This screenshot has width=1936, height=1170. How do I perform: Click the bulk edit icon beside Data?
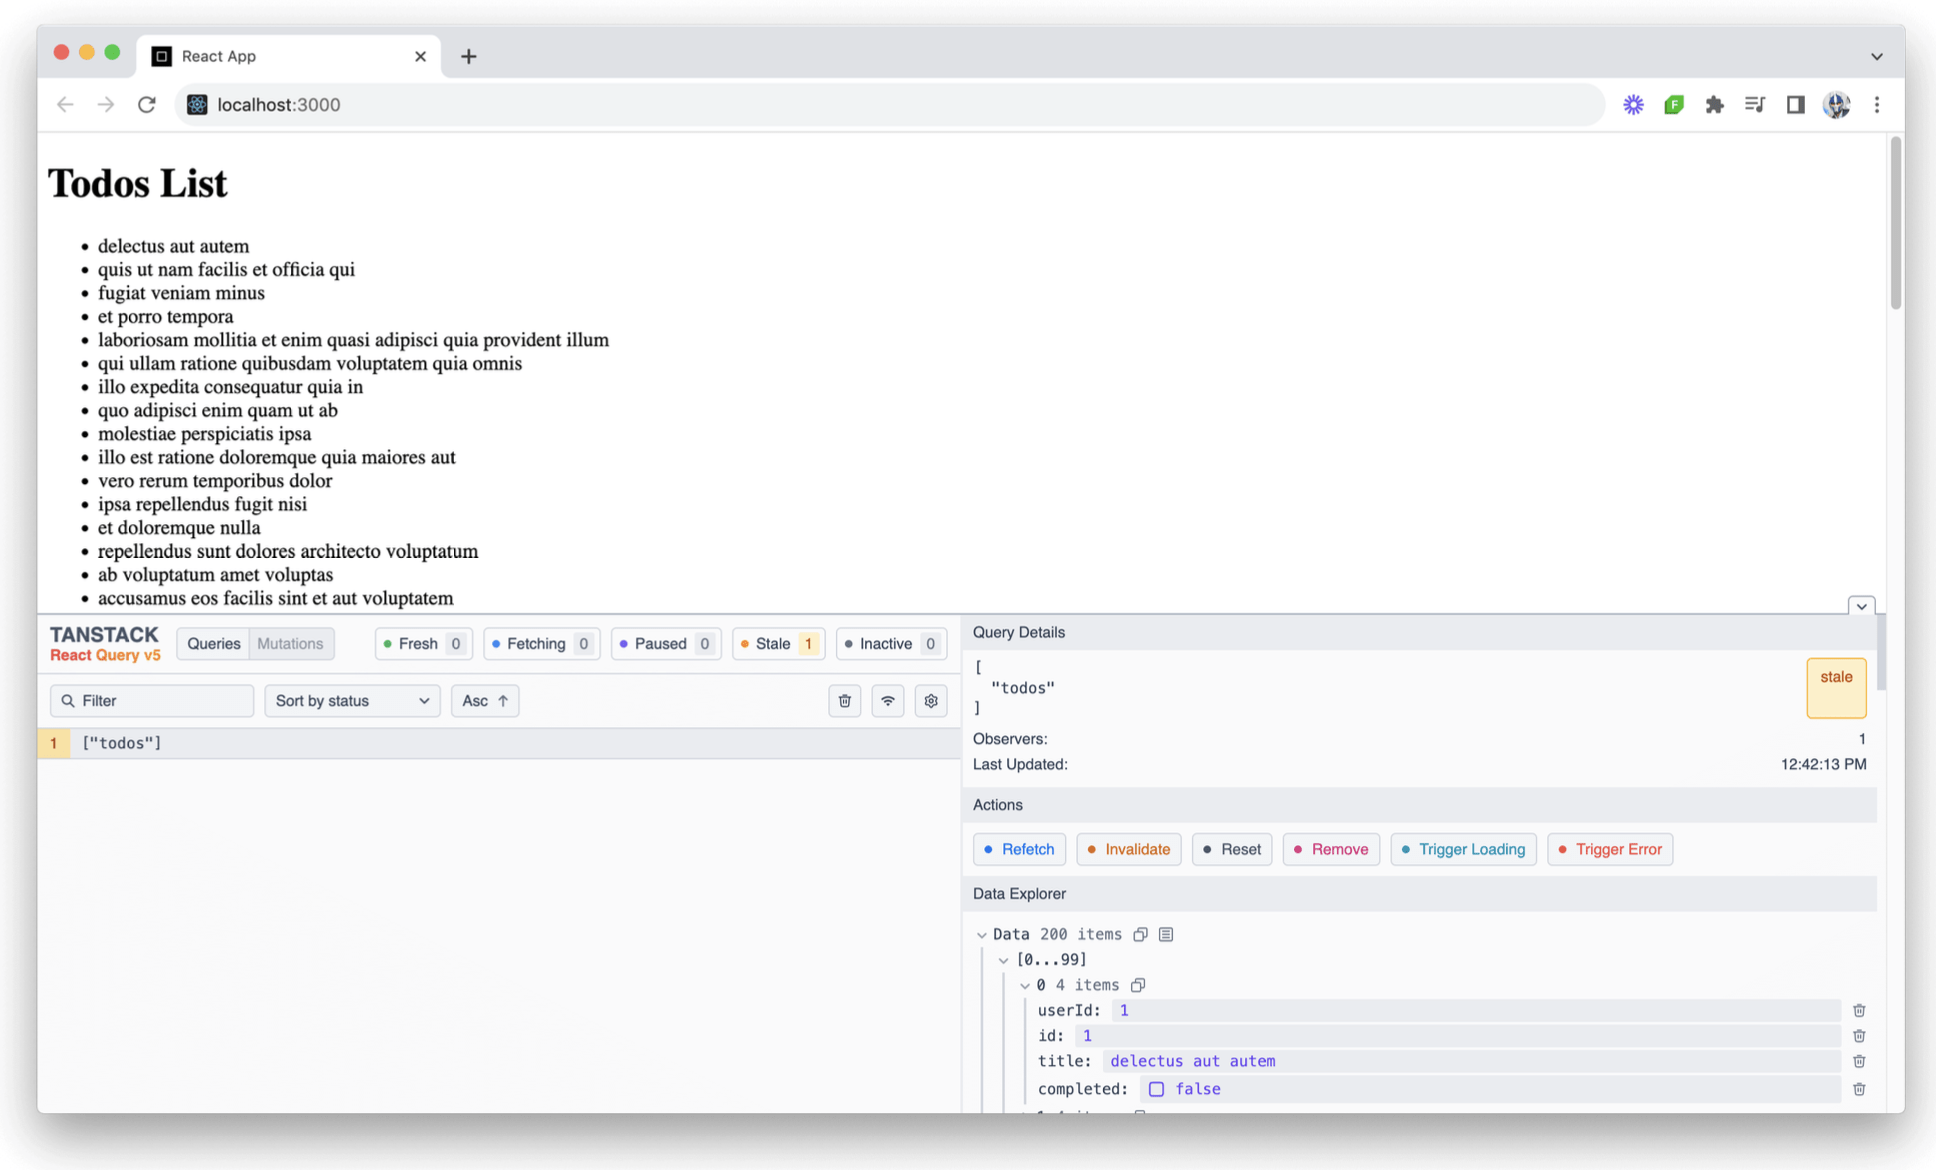click(1166, 934)
